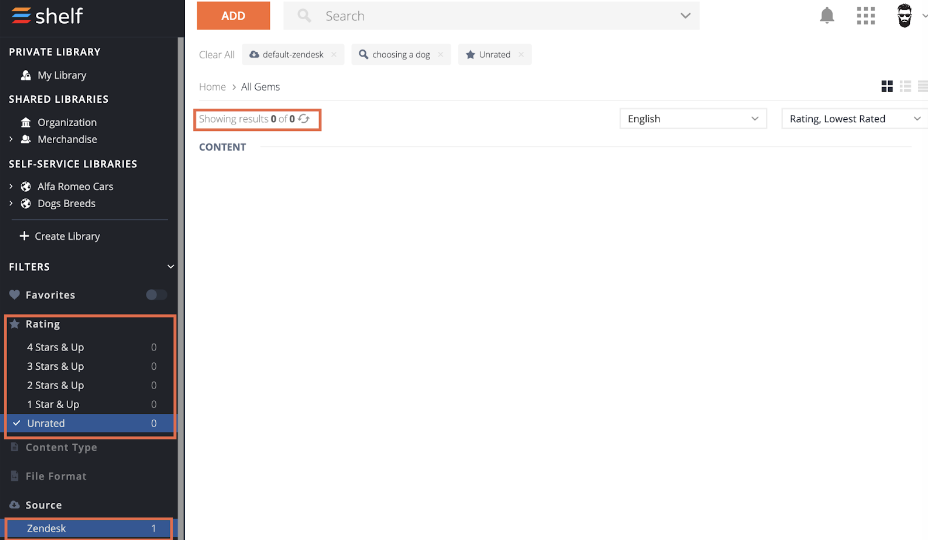Click into the Search field

[x=491, y=15]
